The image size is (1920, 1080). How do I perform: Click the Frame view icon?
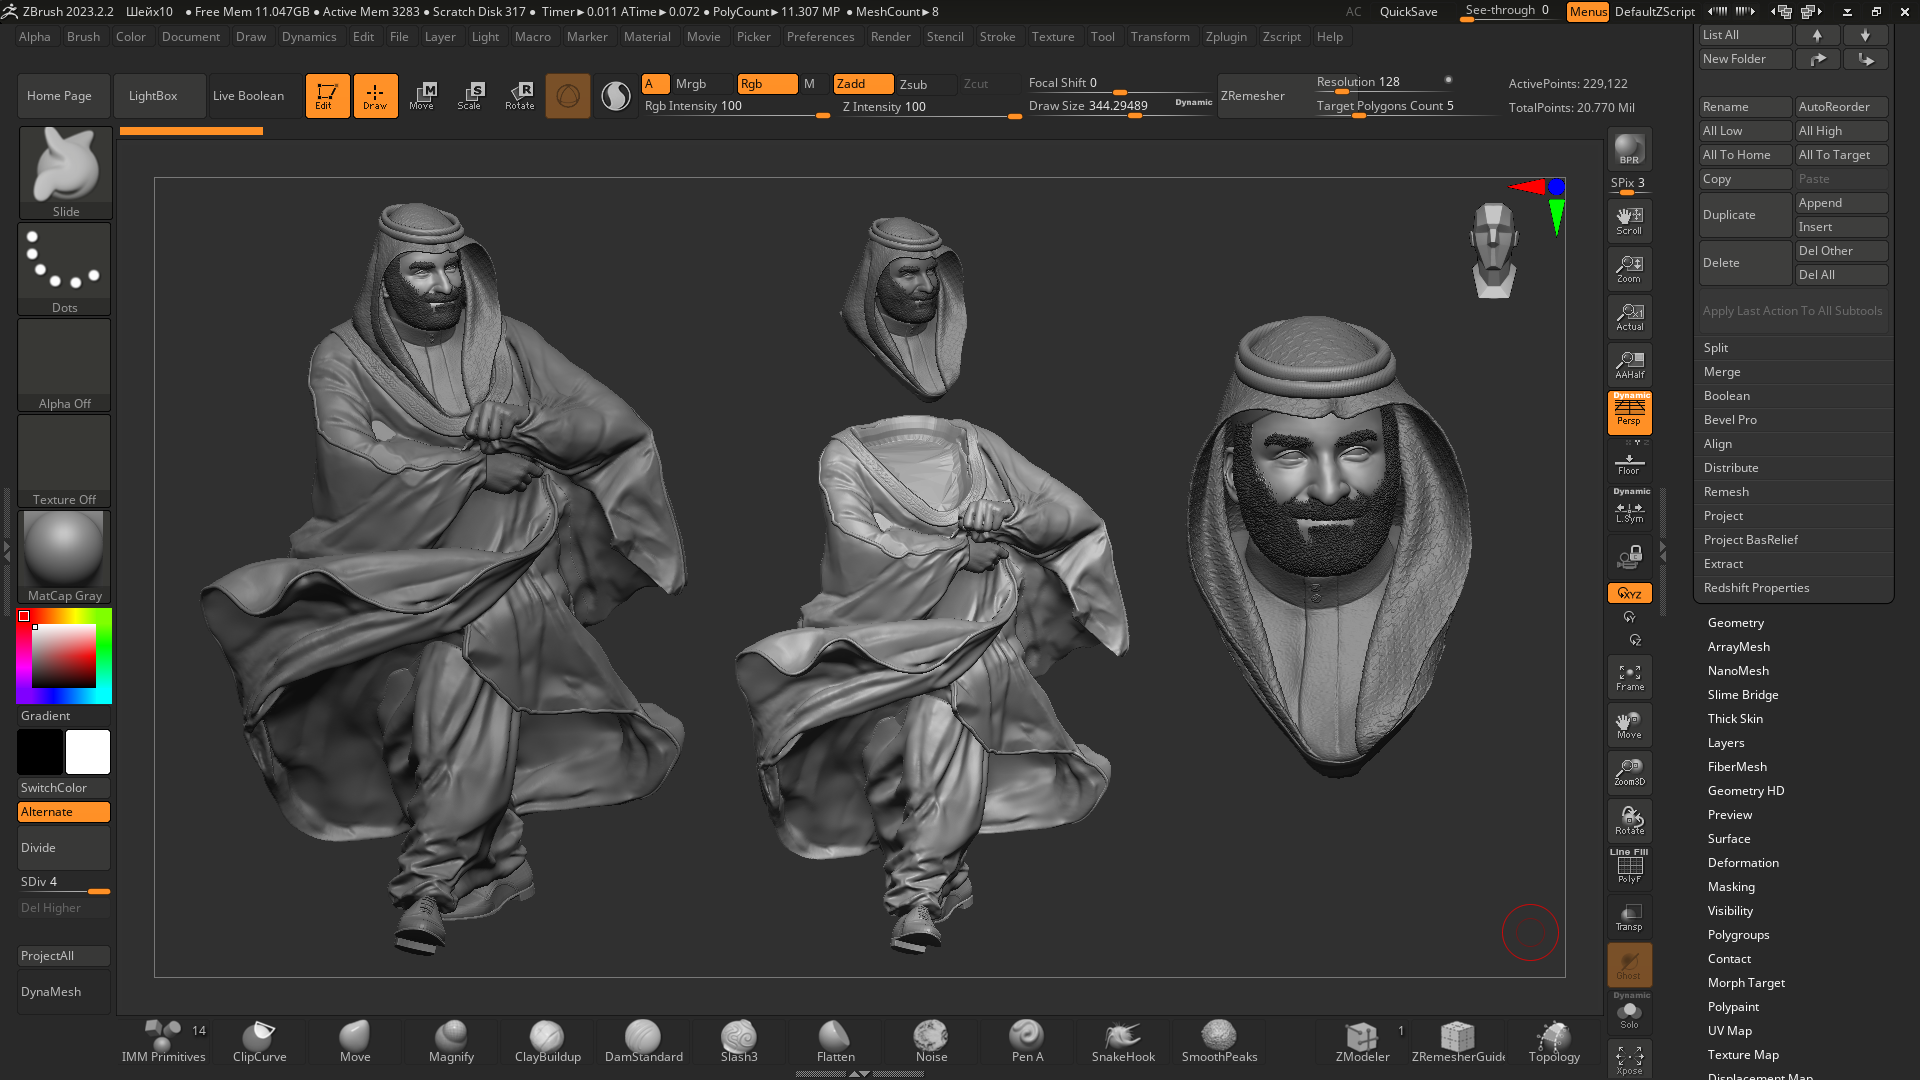pos(1629,677)
